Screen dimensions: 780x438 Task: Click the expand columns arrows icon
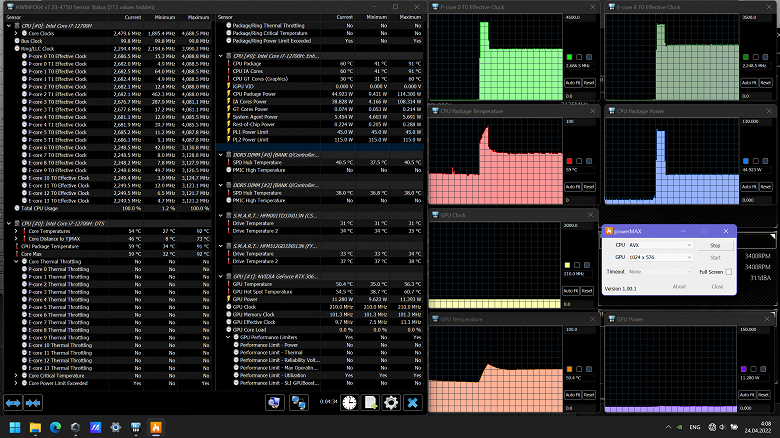[13, 402]
